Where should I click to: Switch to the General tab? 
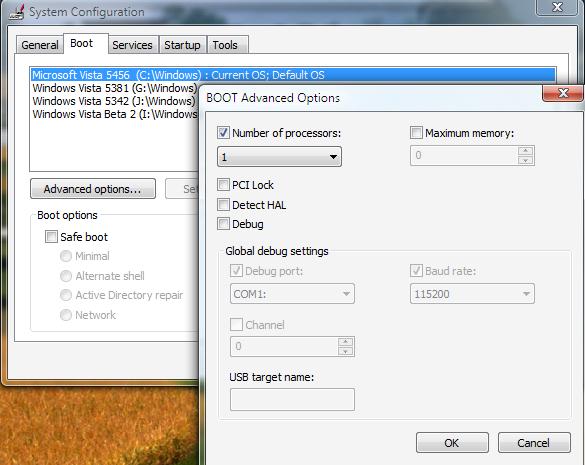pyautogui.click(x=40, y=45)
